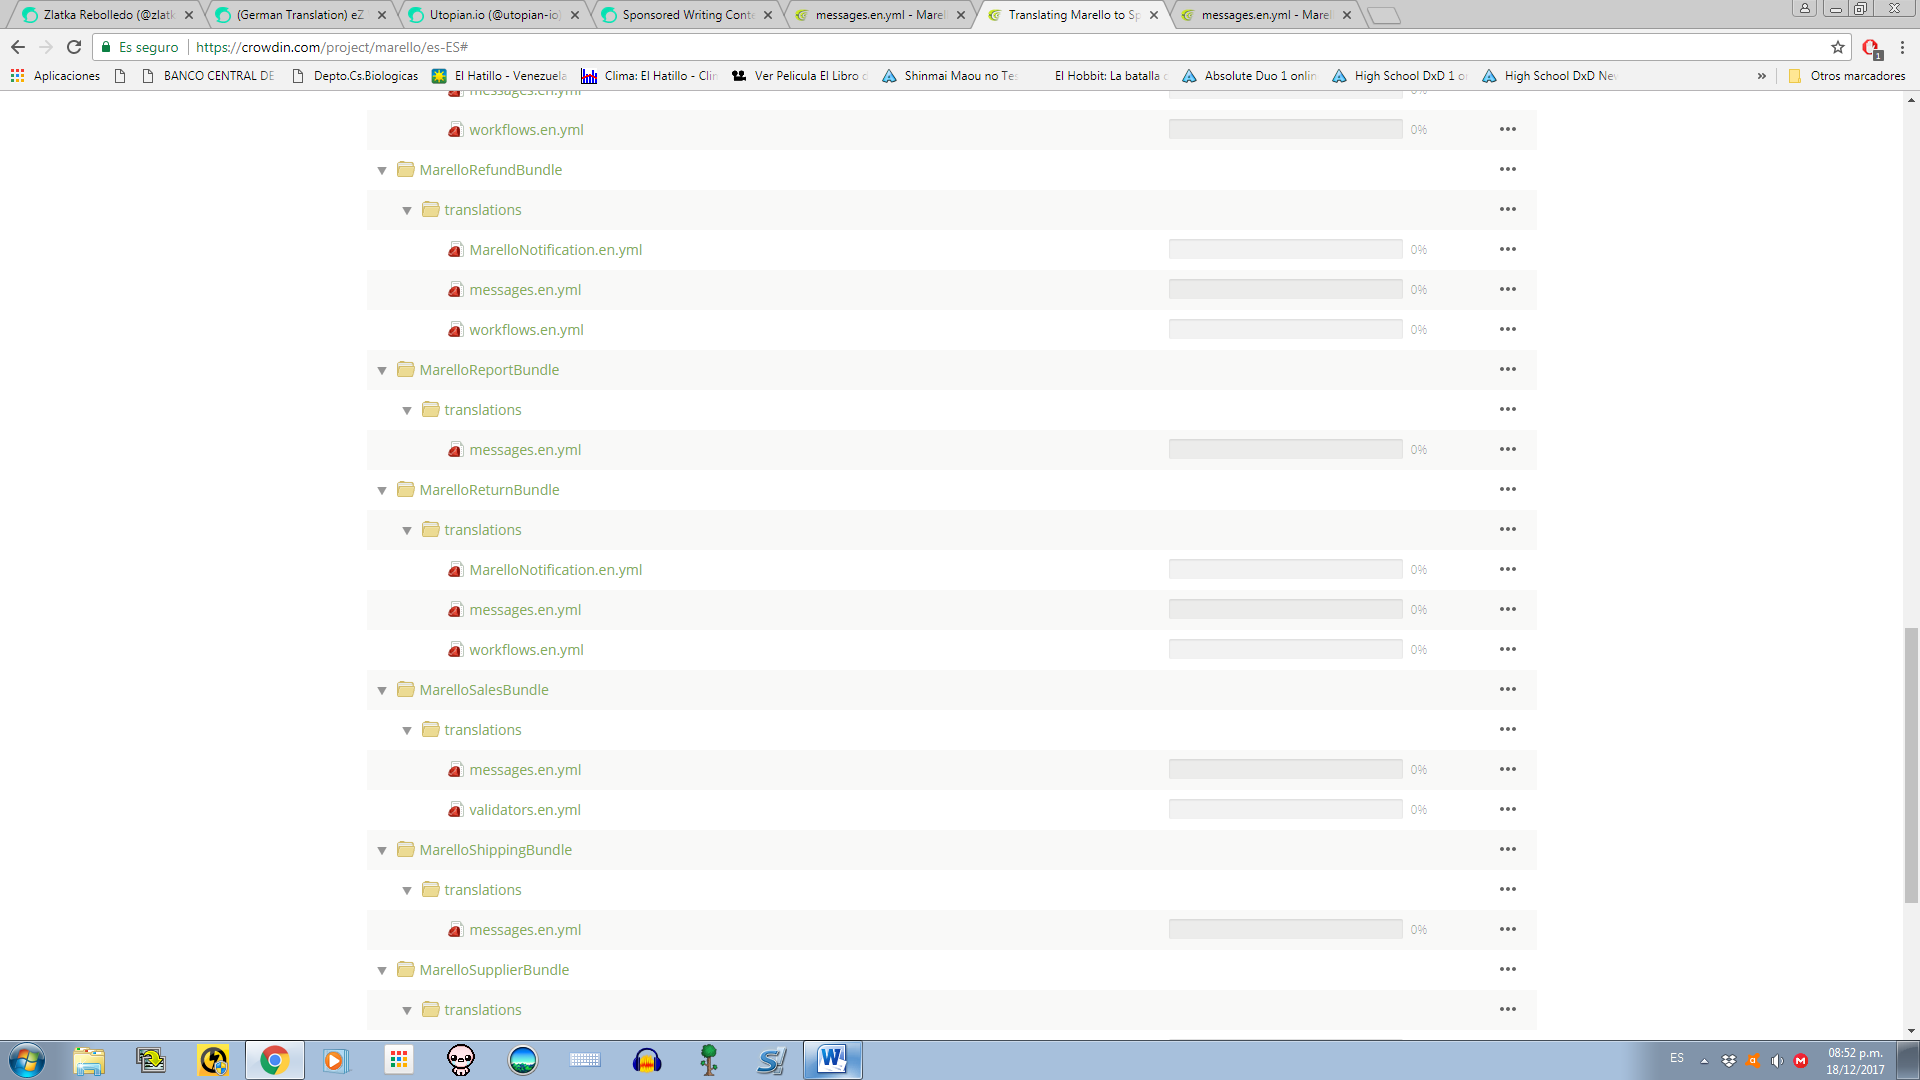This screenshot has height=1080, width=1920.
Task: Open Otros marcadores bookmarks folder
Action: (x=1846, y=76)
